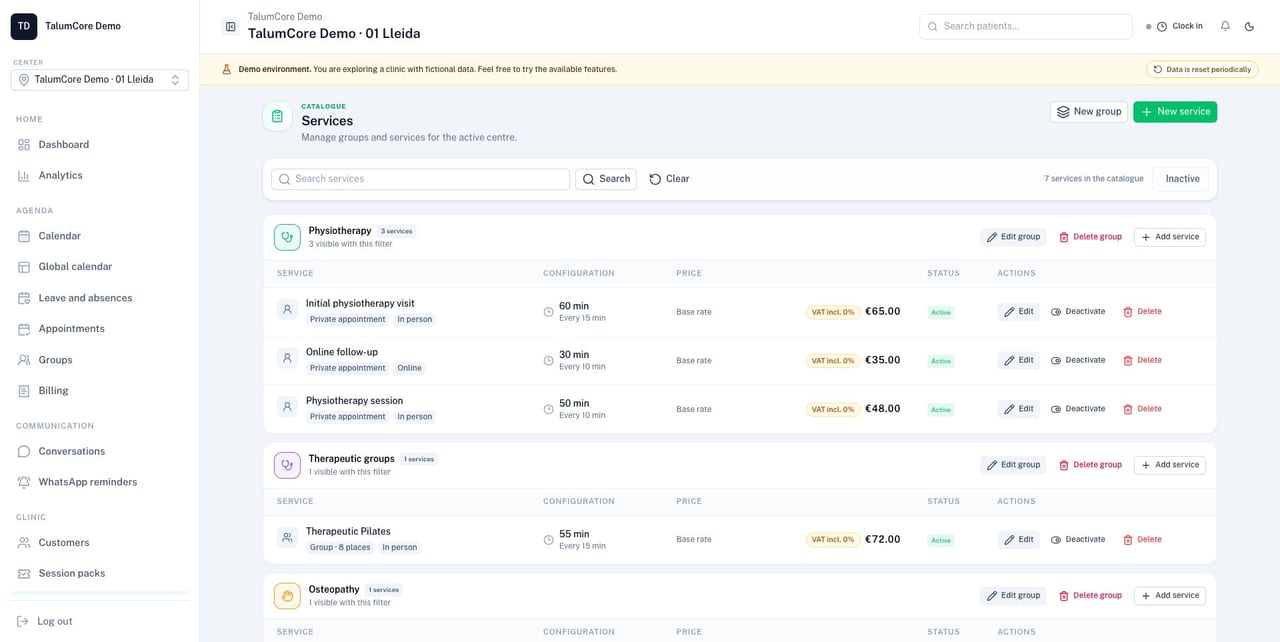Screen dimensions: 1280x642
Task: Open Appointments in the sidebar
Action: tap(71, 329)
